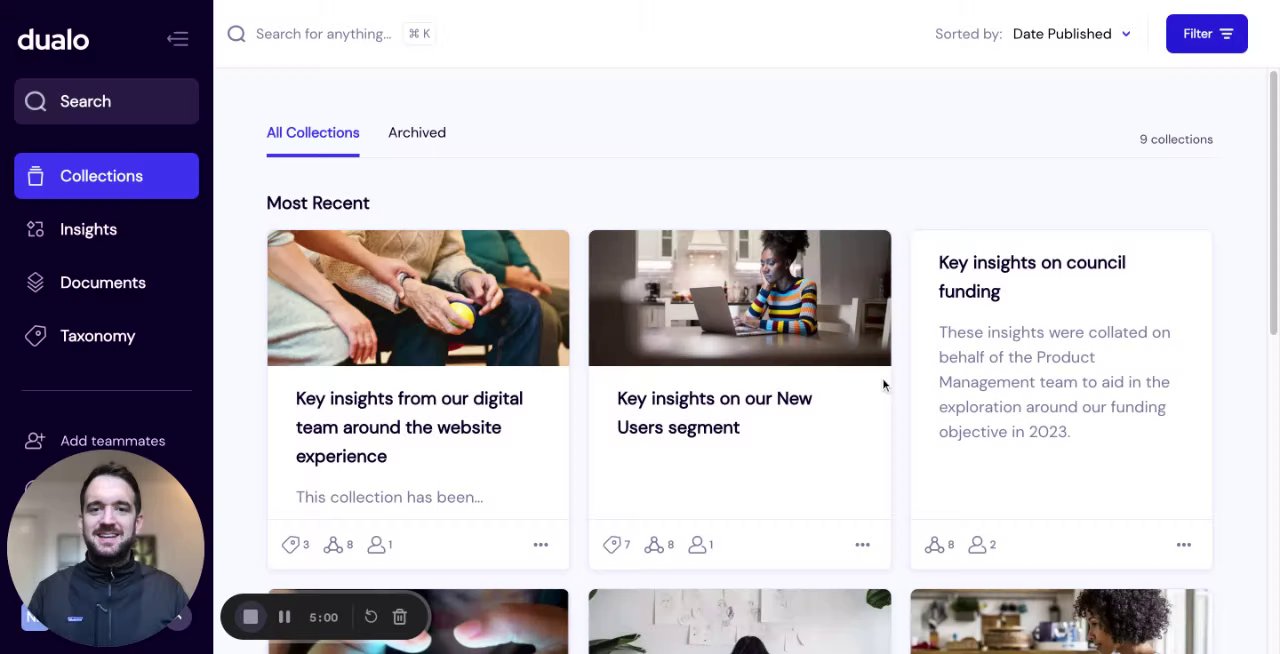Delete the recording with the trash icon

(x=400, y=617)
